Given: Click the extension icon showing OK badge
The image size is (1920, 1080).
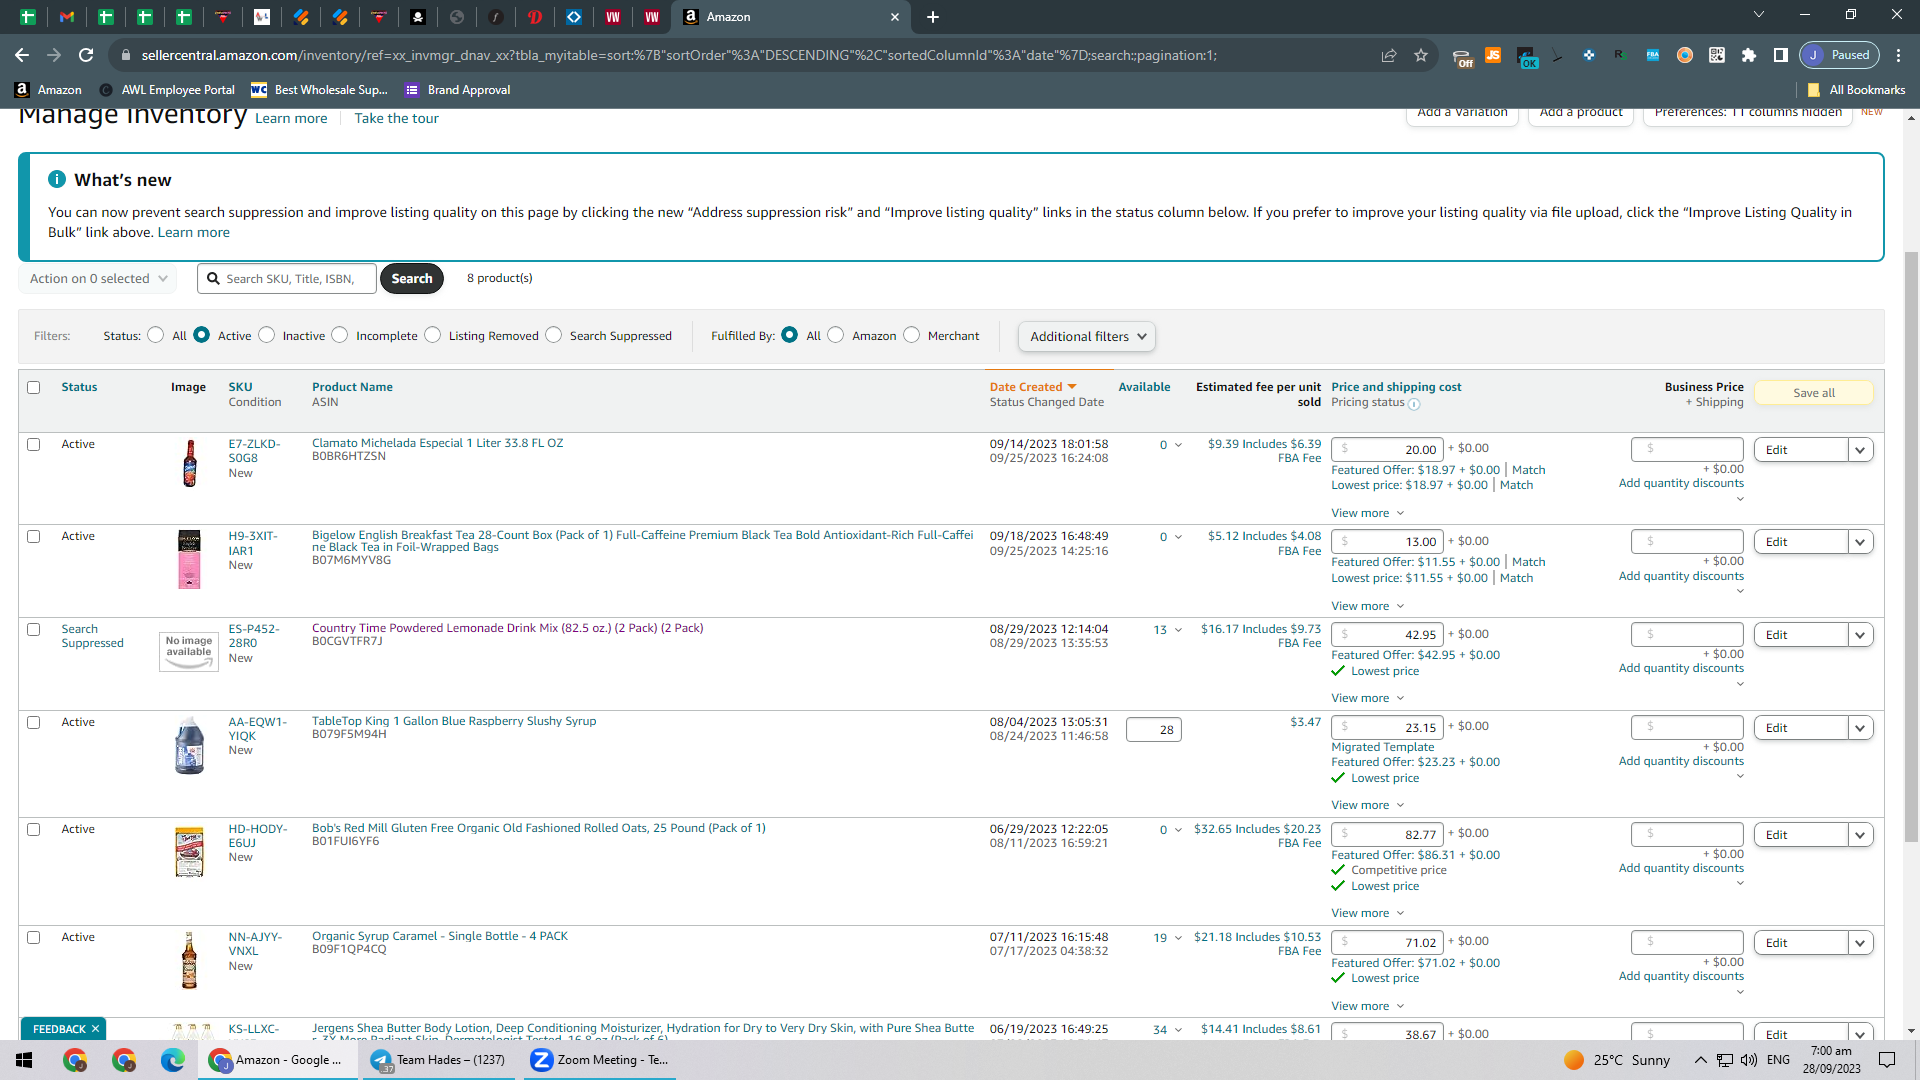Looking at the screenshot, I should click(x=1527, y=57).
